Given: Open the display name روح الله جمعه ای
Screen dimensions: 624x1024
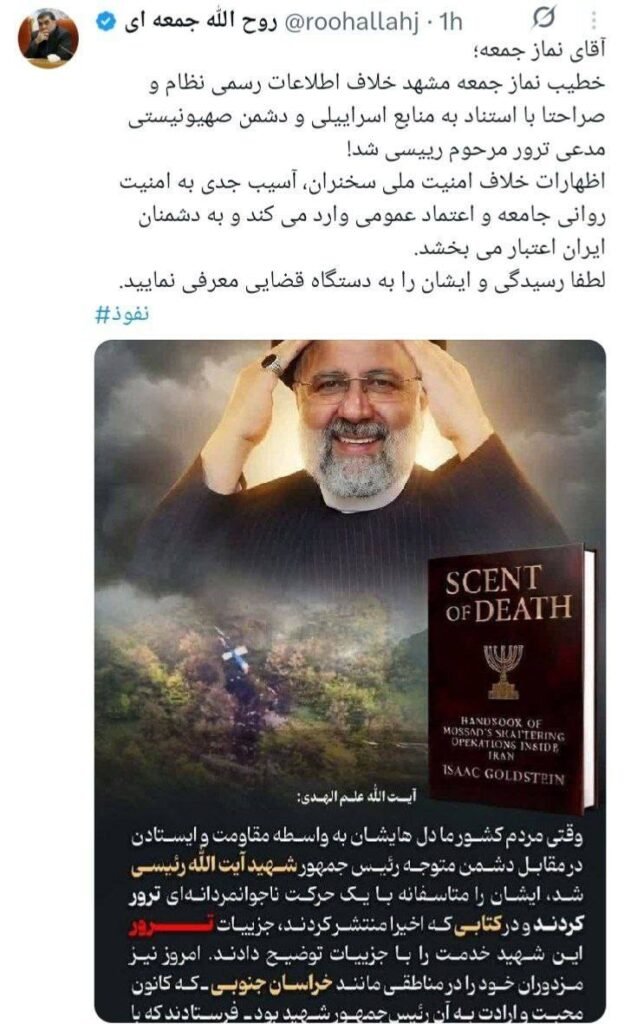Looking at the screenshot, I should (199, 22).
